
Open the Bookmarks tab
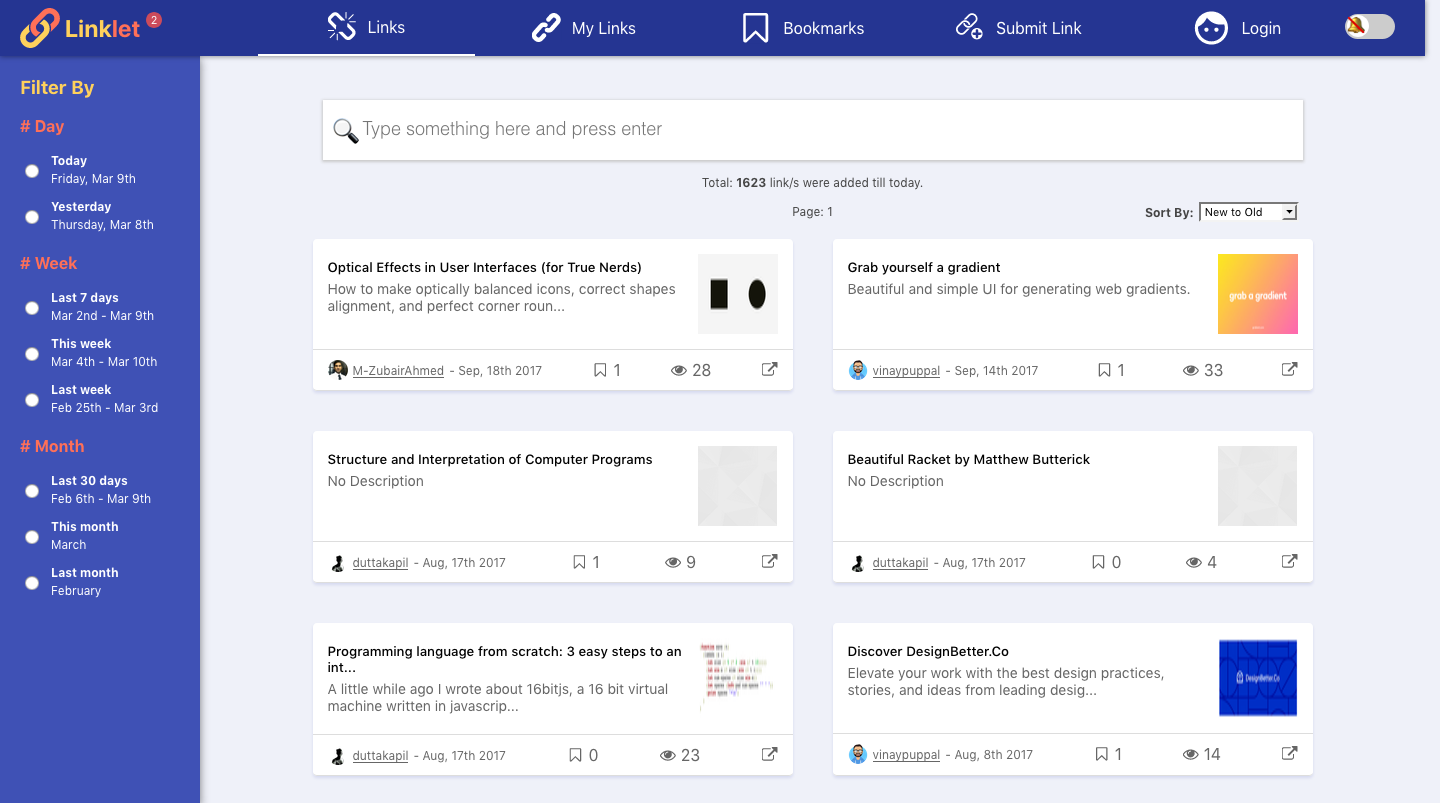point(802,28)
